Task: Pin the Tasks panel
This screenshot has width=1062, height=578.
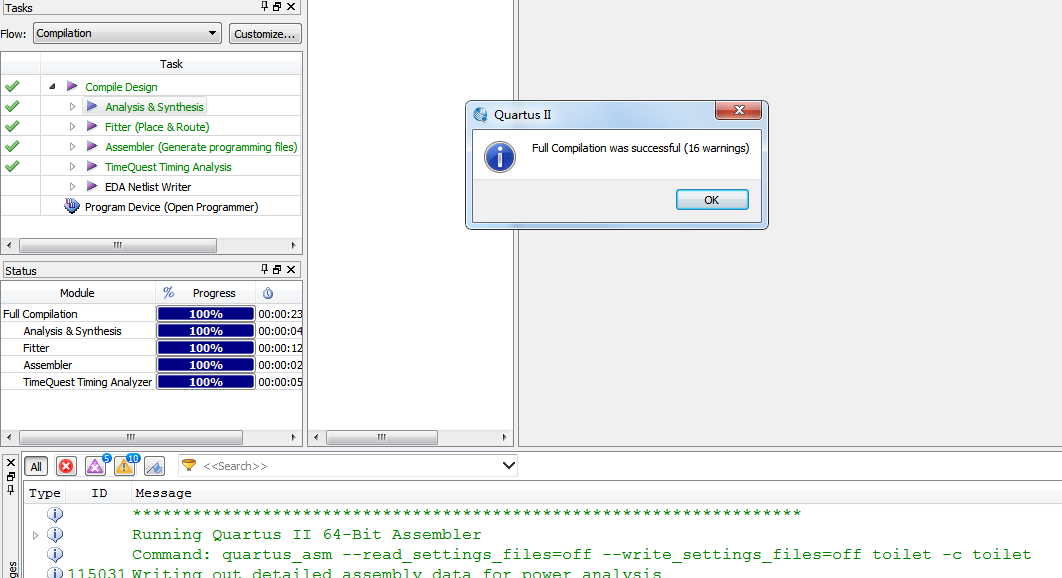Action: [x=264, y=6]
